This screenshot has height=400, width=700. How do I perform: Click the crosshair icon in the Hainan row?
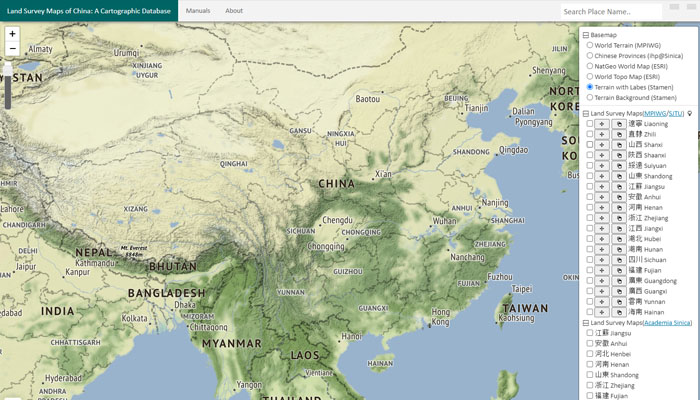tap(602, 312)
